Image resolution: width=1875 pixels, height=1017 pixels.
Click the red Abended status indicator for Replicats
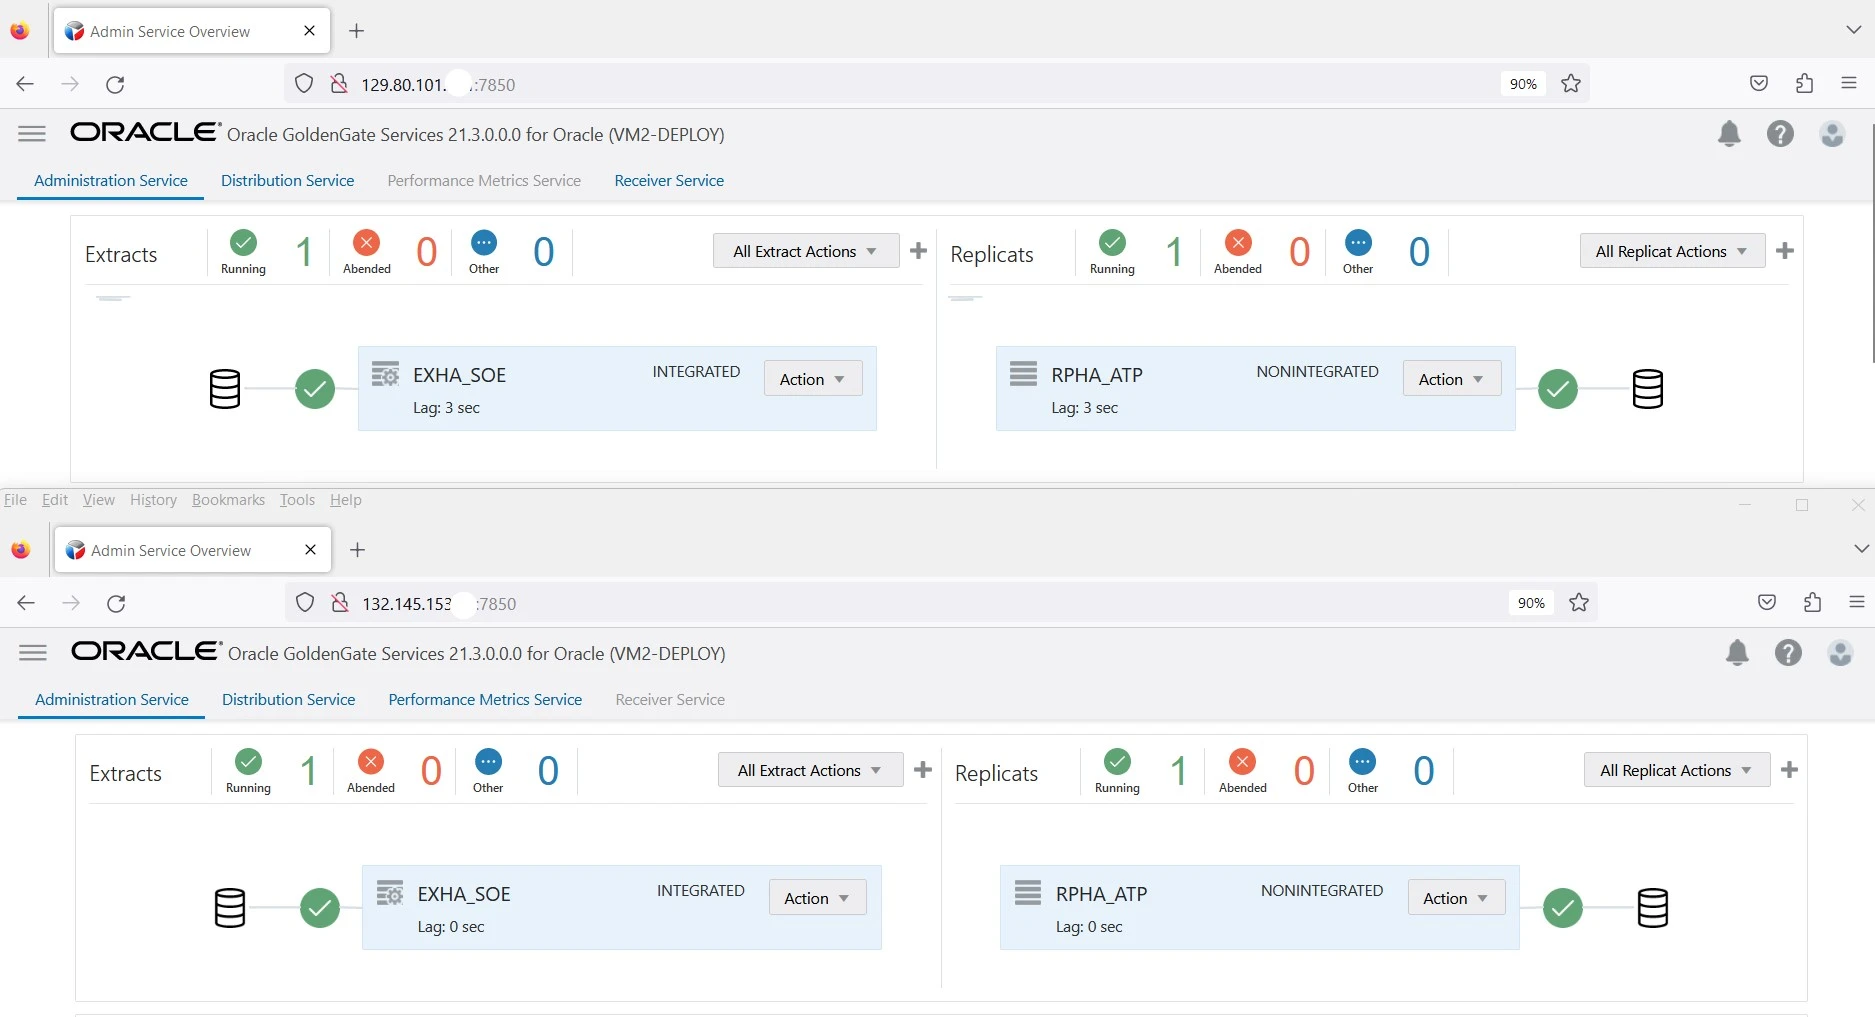pos(1237,243)
